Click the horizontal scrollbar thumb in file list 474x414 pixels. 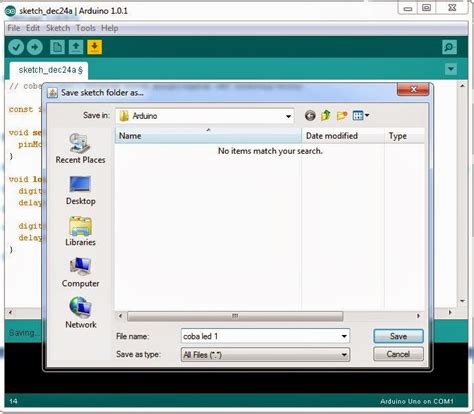235,316
